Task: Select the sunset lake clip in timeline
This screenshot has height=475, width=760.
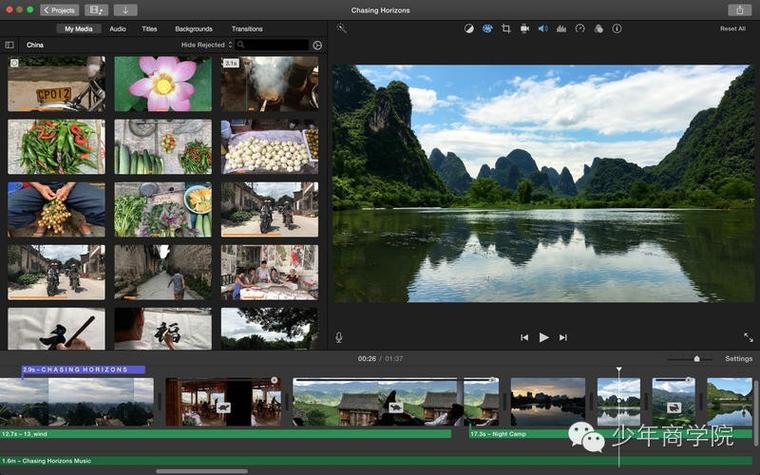Action: (548, 402)
